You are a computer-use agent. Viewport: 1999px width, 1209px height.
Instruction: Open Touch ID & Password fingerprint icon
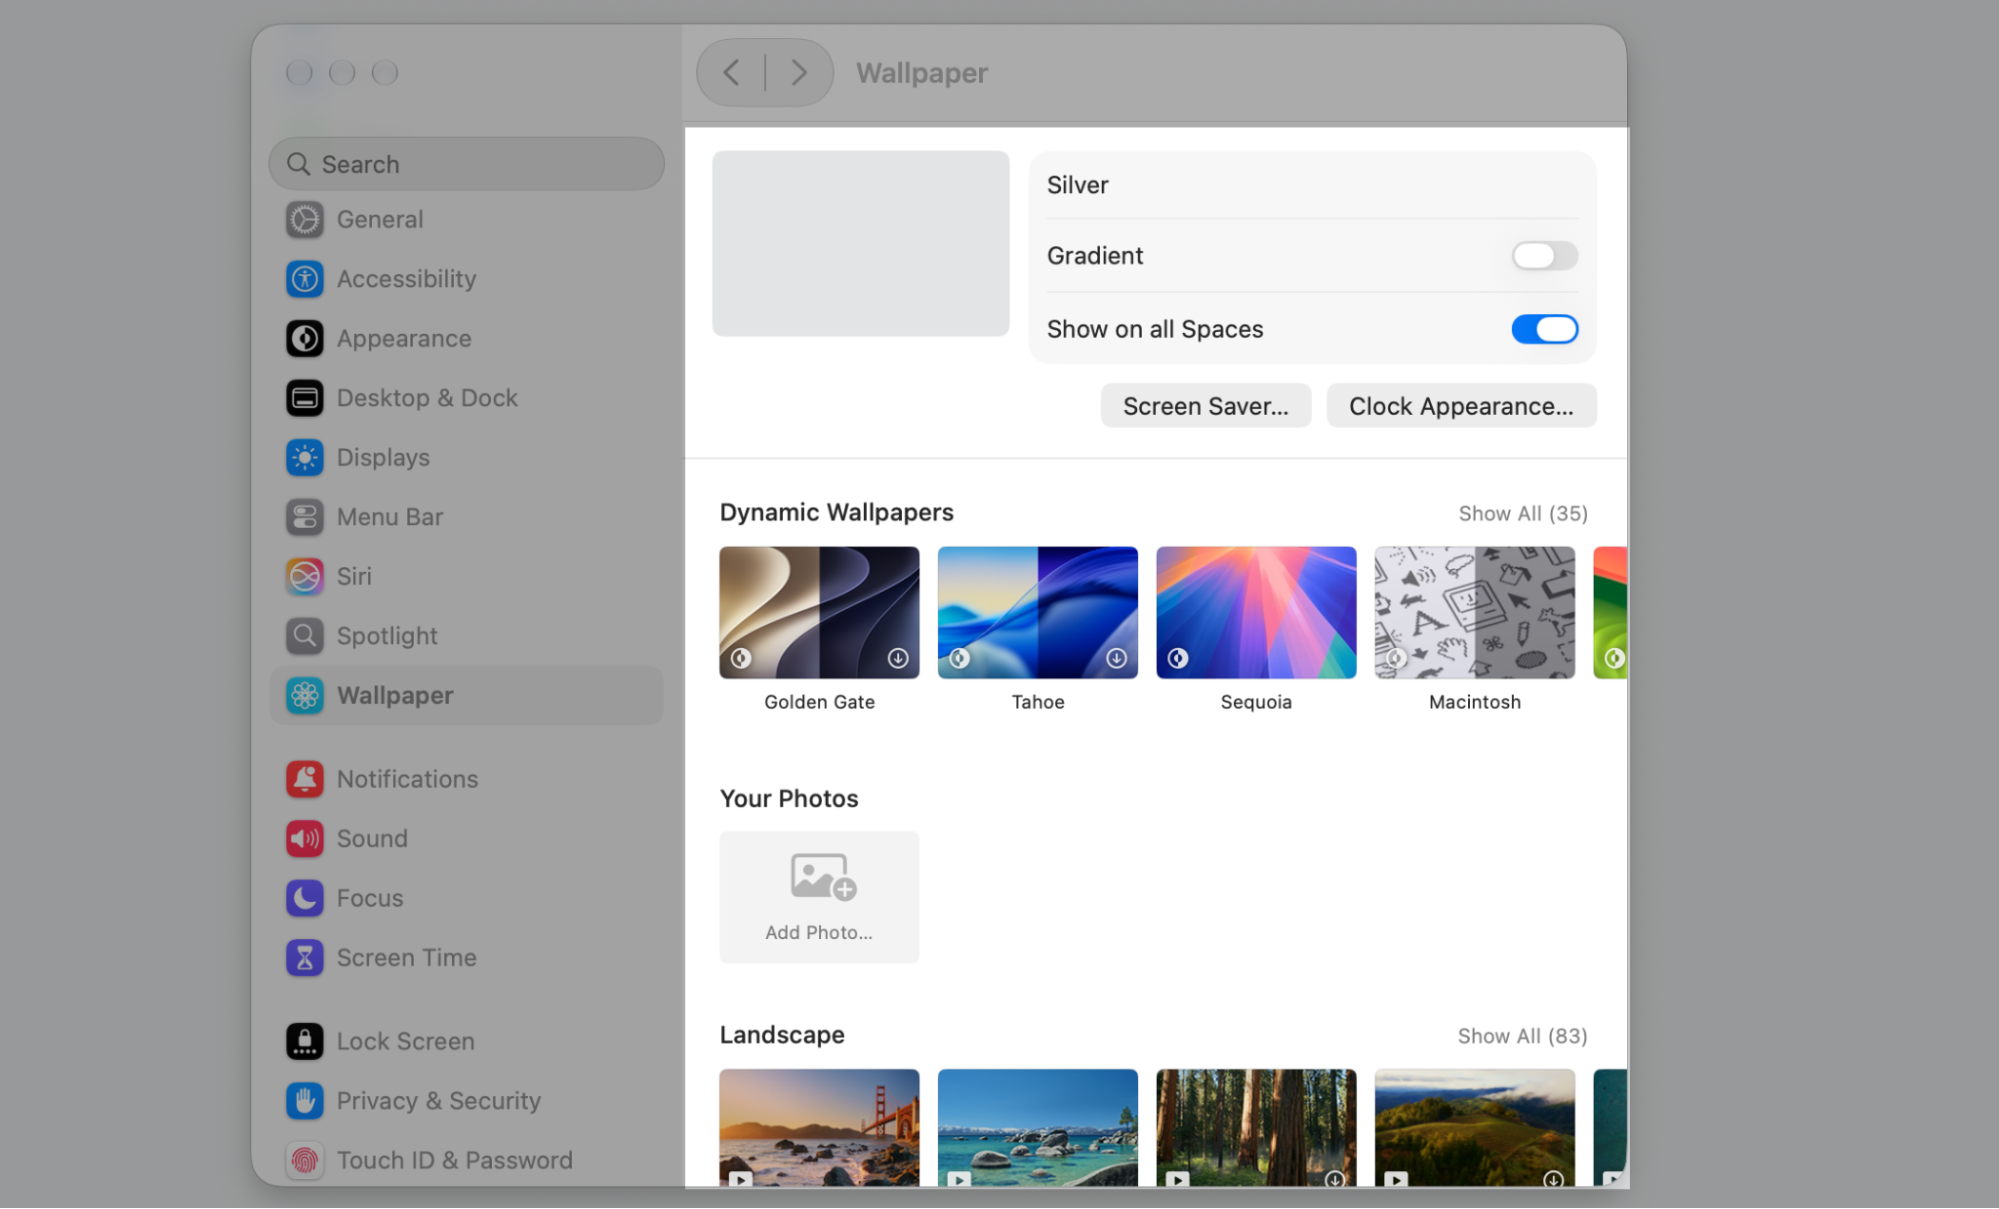click(x=304, y=1160)
